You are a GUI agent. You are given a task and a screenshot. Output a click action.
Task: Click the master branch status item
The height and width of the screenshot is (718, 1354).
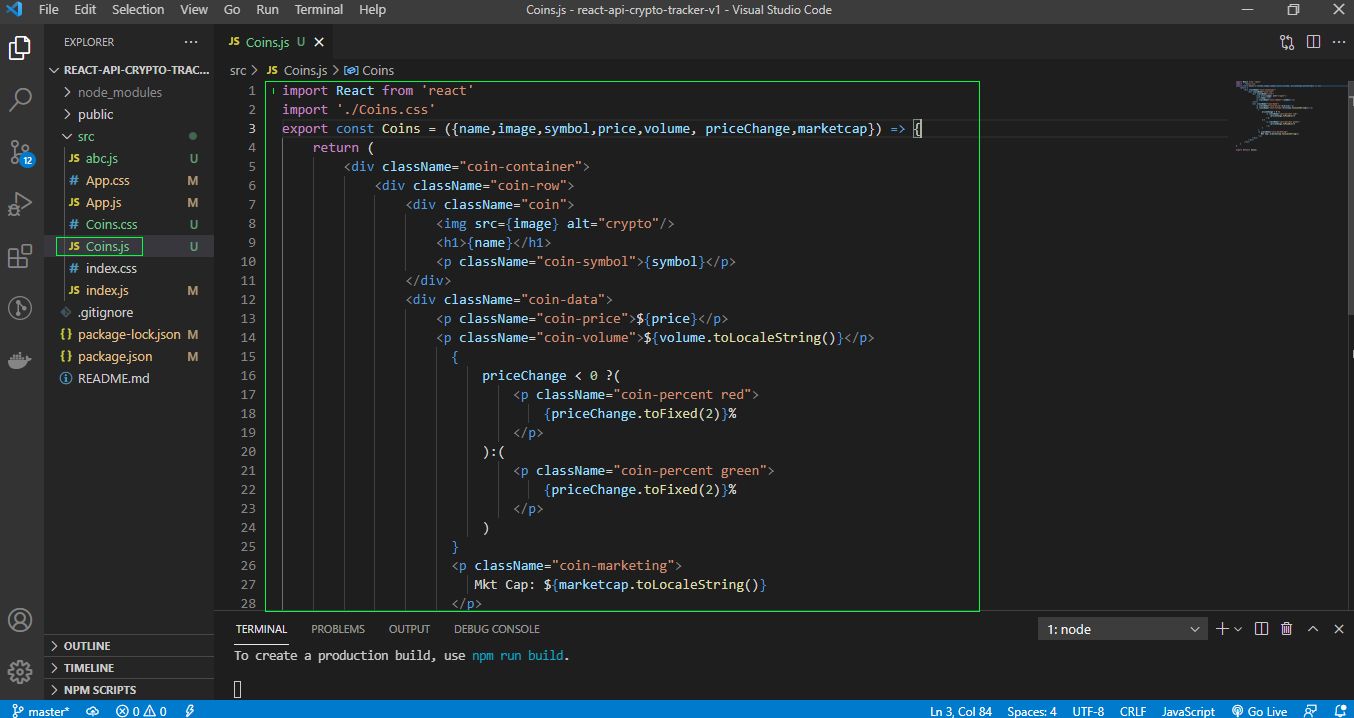click(41, 711)
